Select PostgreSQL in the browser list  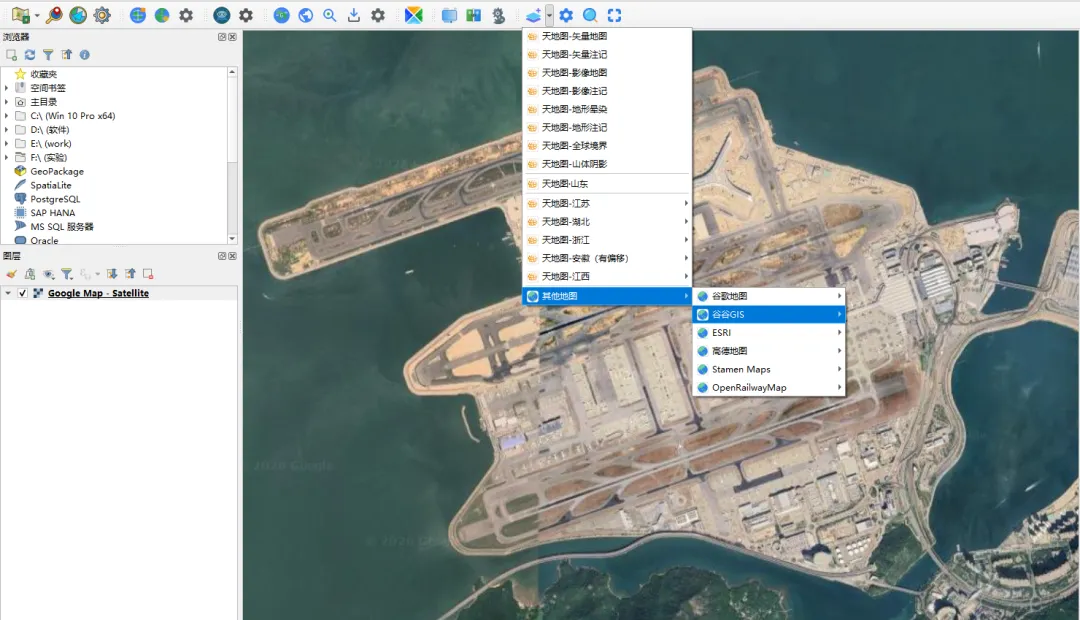pos(55,199)
